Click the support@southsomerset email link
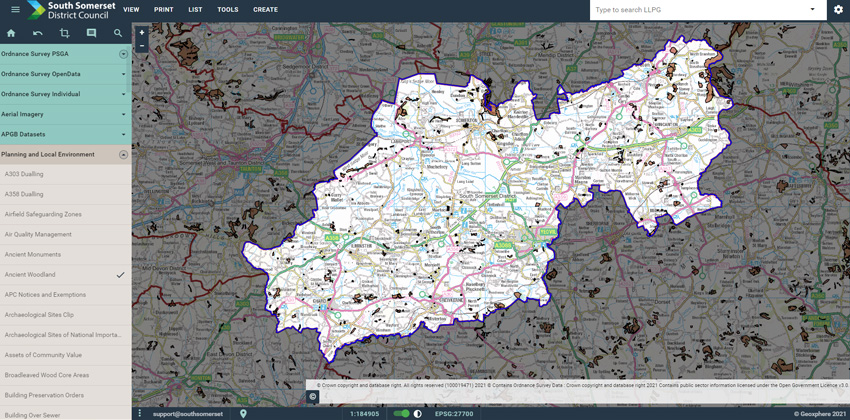The height and width of the screenshot is (420, 850). [188, 413]
